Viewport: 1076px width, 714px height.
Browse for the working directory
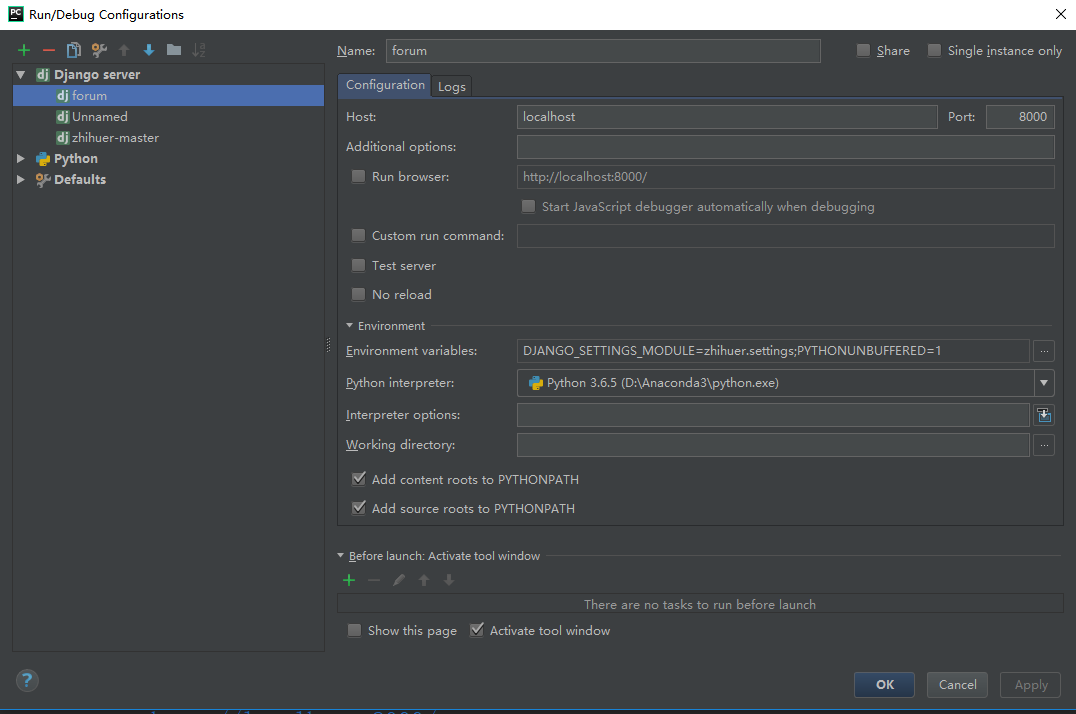coord(1044,445)
